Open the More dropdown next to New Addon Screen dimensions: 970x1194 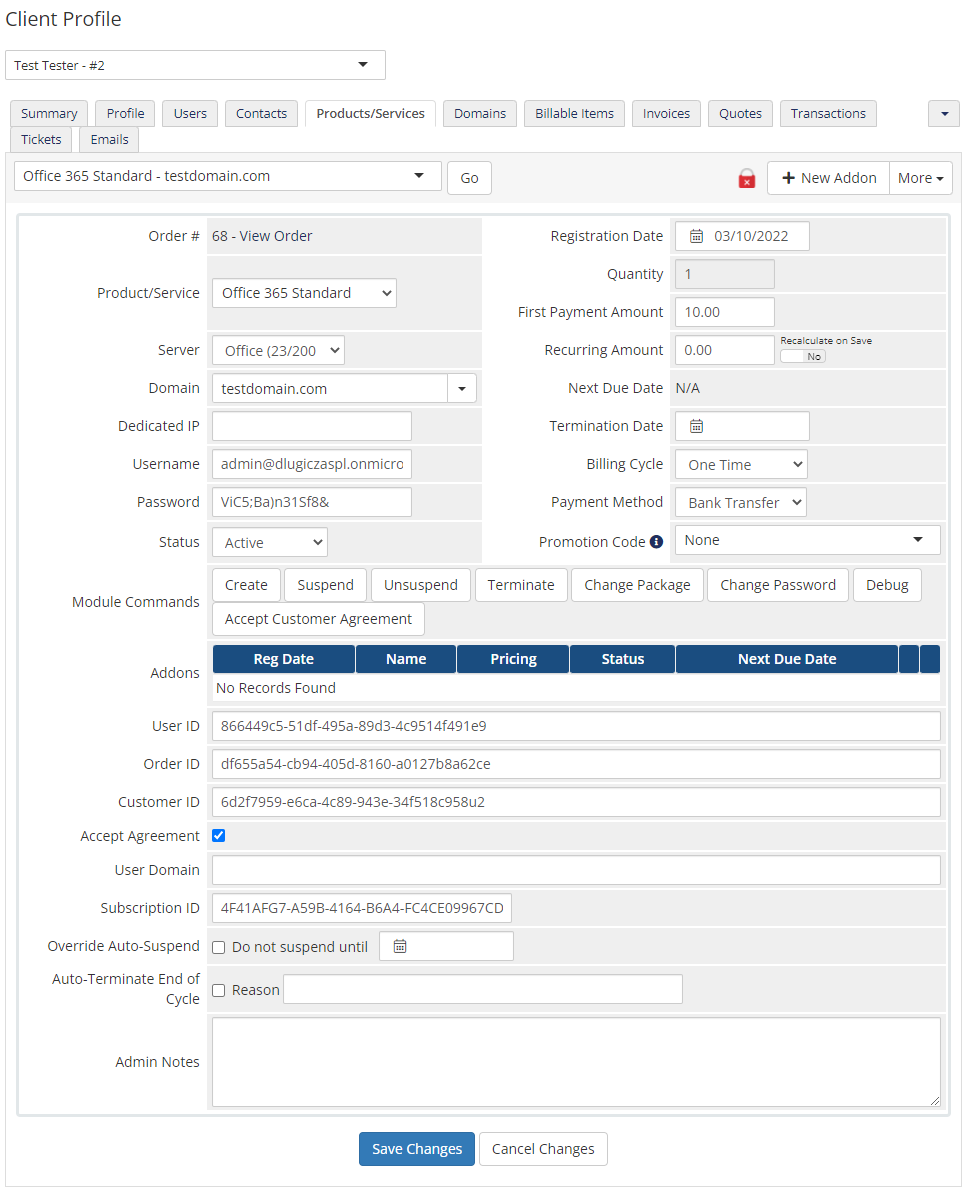click(x=921, y=177)
